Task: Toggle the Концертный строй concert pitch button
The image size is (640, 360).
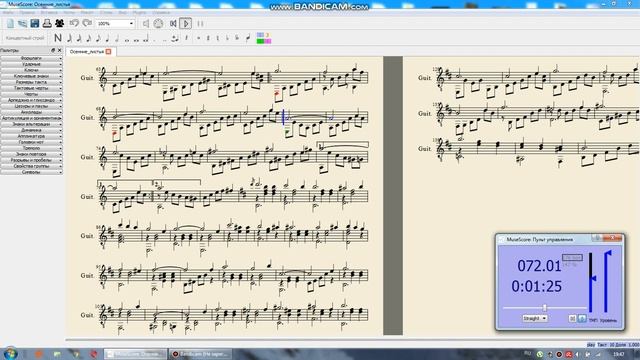Action: (25, 38)
